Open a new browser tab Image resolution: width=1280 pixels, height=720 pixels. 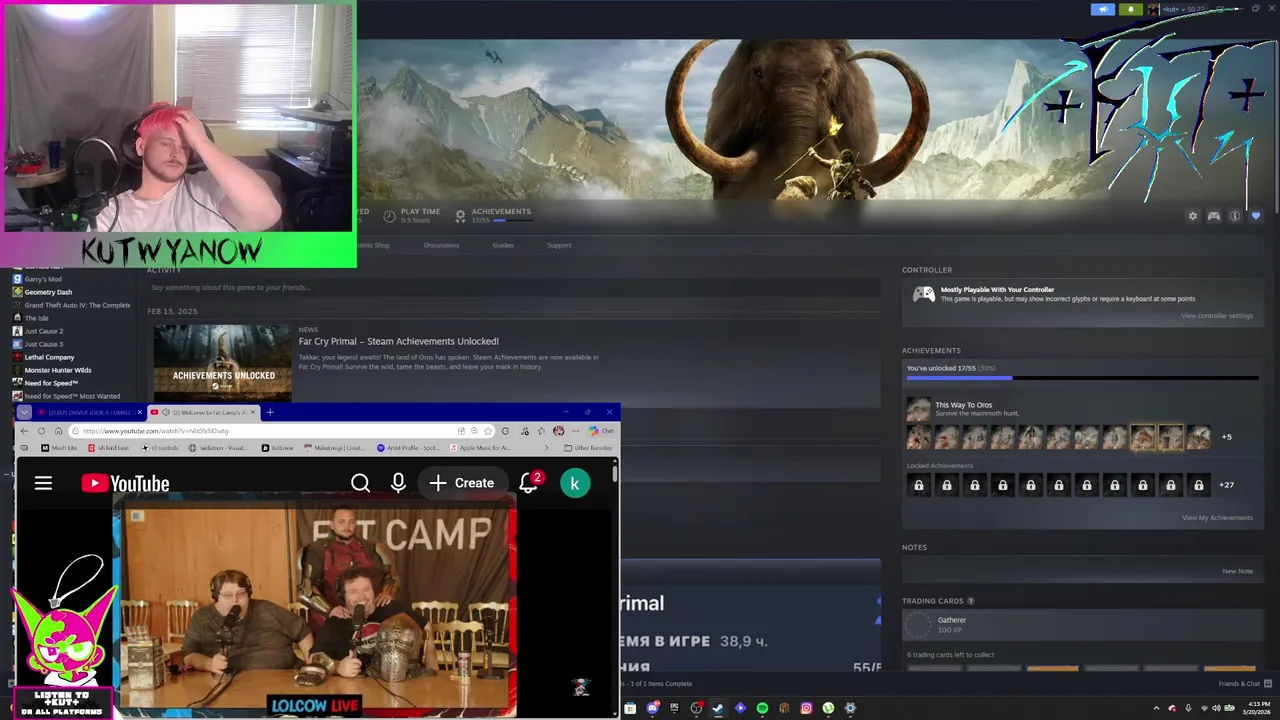(x=270, y=412)
